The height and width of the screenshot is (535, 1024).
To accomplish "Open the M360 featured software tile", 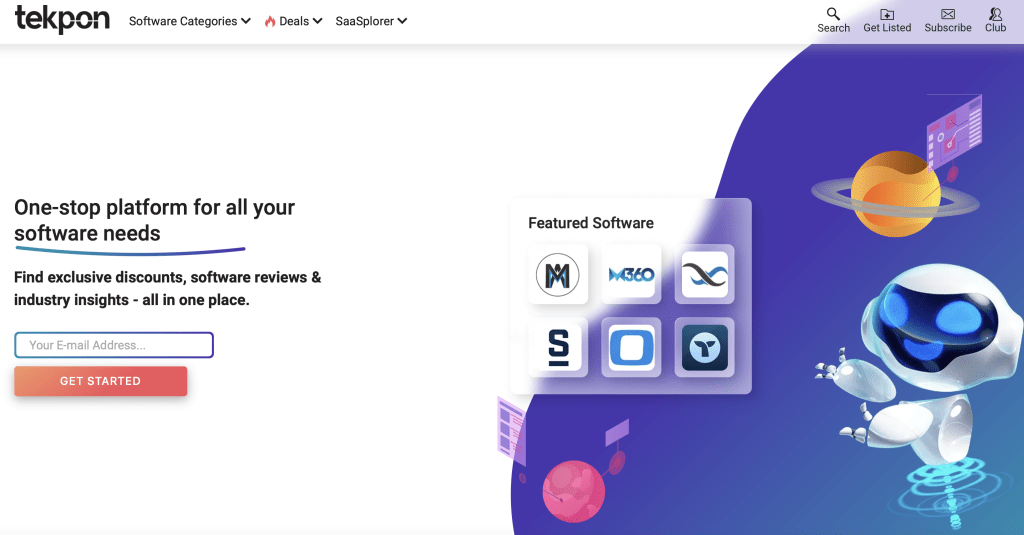I will (631, 275).
